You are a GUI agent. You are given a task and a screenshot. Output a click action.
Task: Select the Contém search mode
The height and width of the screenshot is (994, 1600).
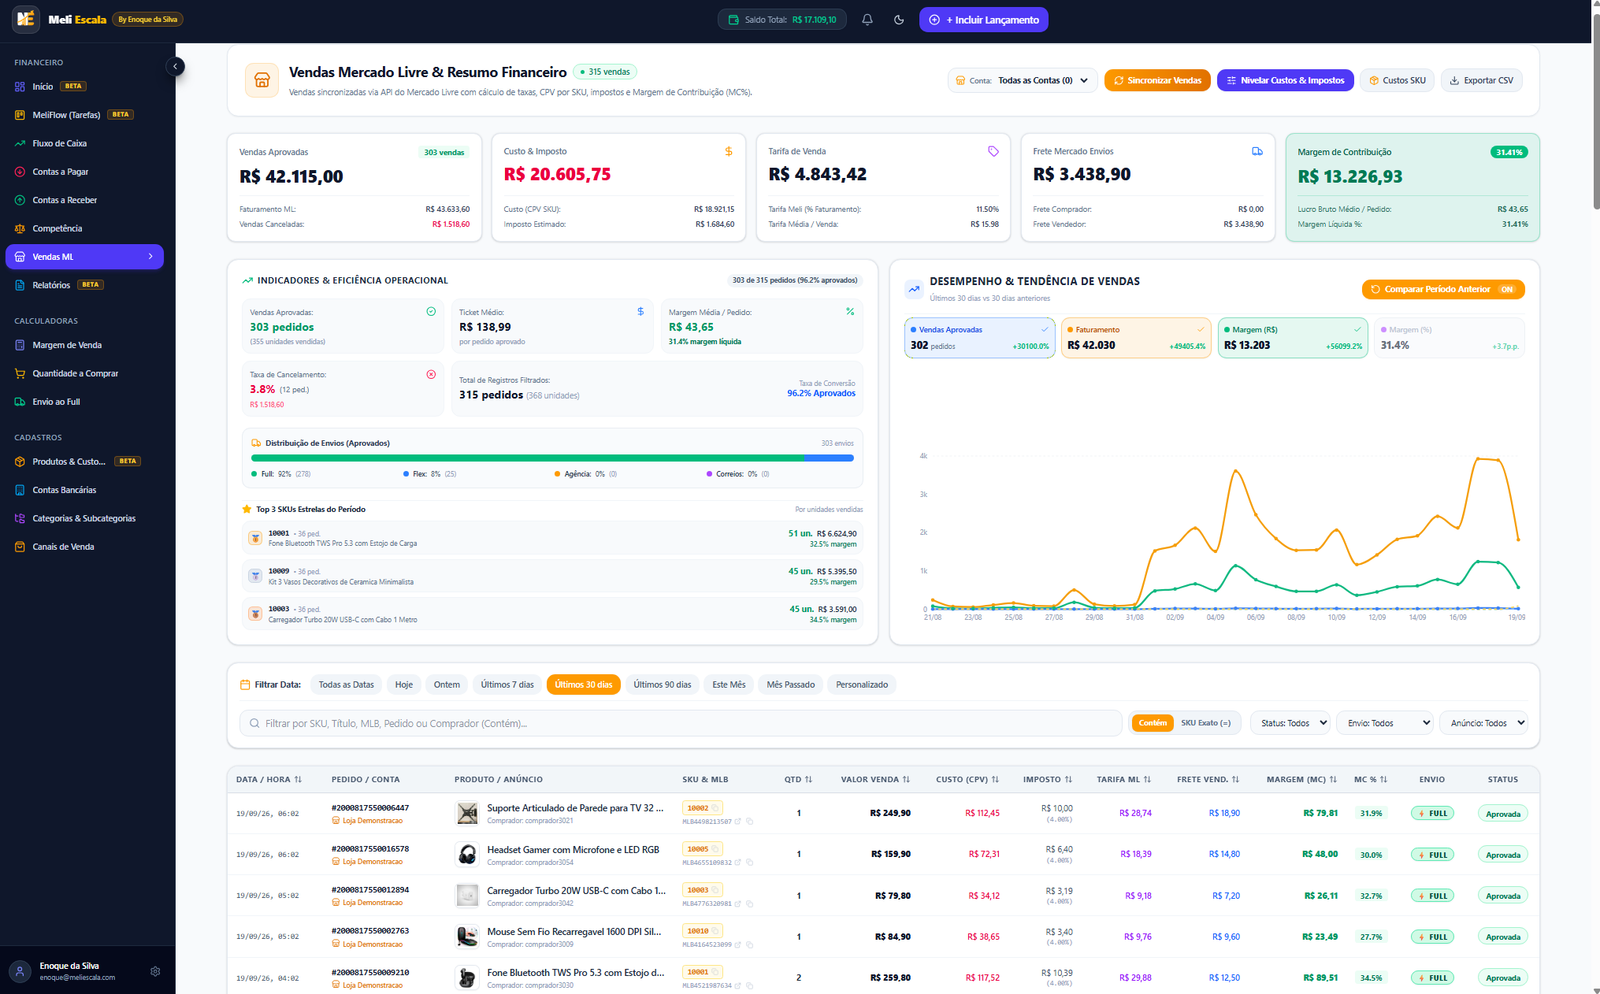[1152, 723]
